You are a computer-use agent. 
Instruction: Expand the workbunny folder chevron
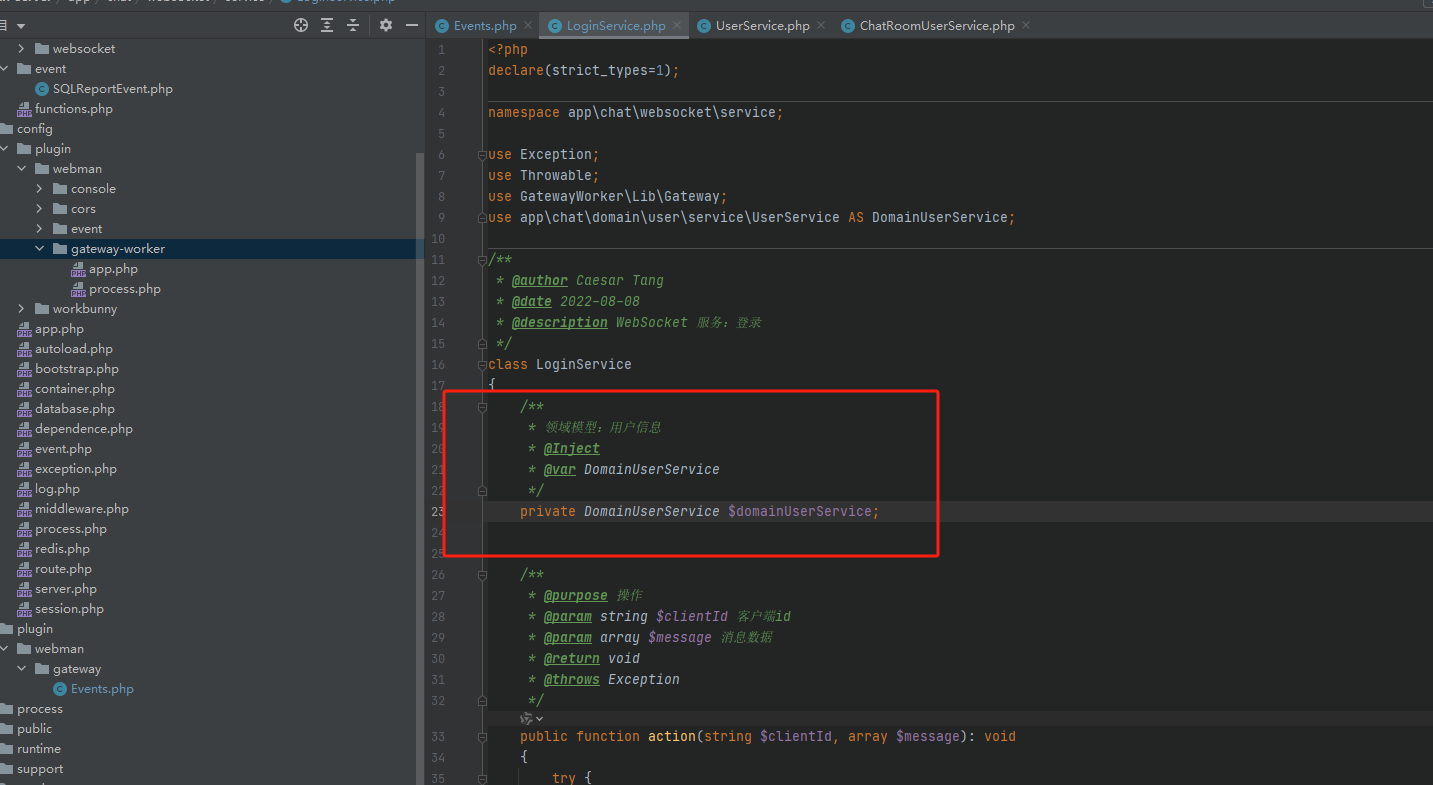tap(22, 309)
